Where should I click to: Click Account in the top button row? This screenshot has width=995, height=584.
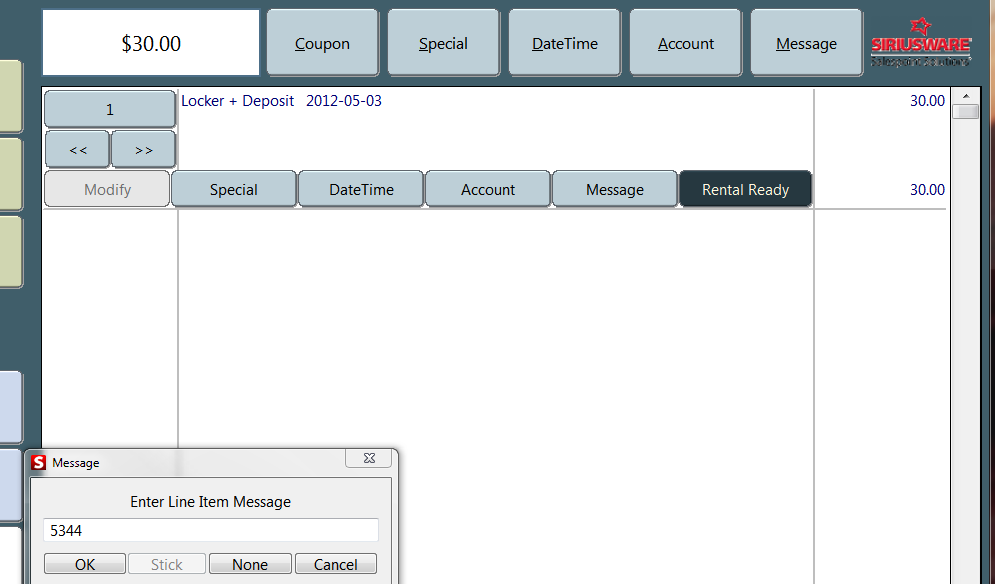[685, 42]
